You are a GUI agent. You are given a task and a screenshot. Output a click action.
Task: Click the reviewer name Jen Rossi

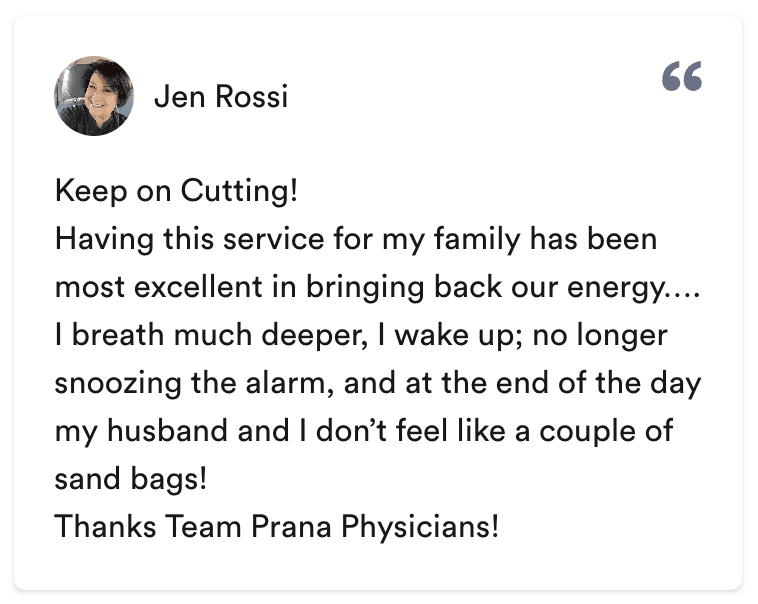point(221,97)
